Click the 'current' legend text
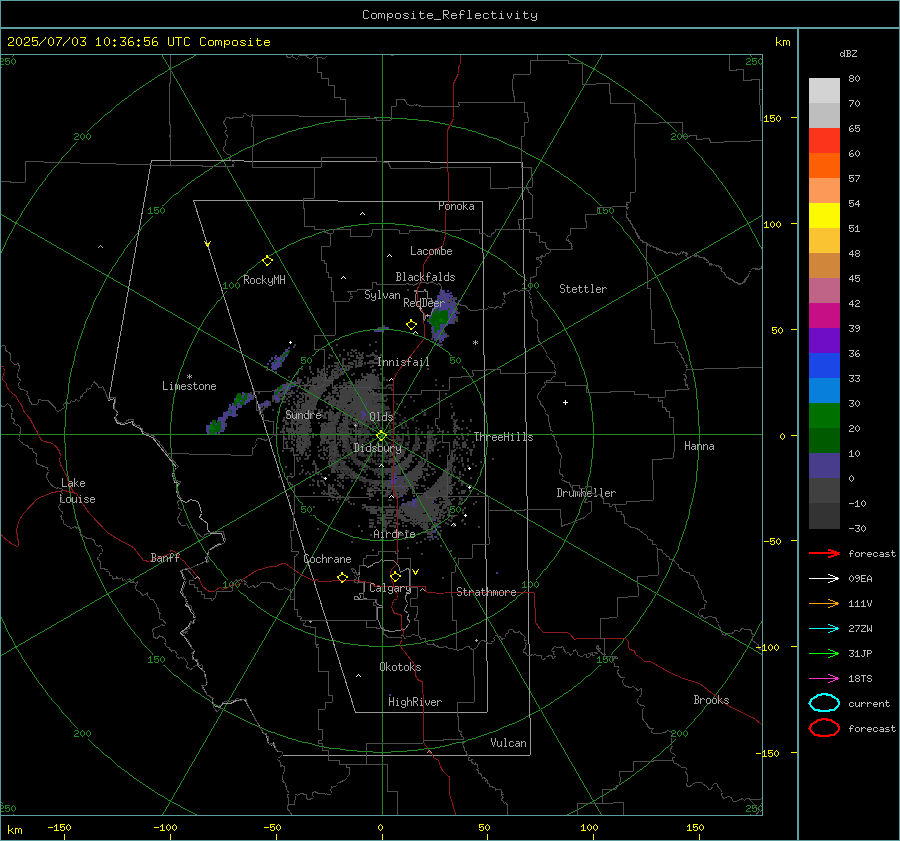 click(869, 703)
